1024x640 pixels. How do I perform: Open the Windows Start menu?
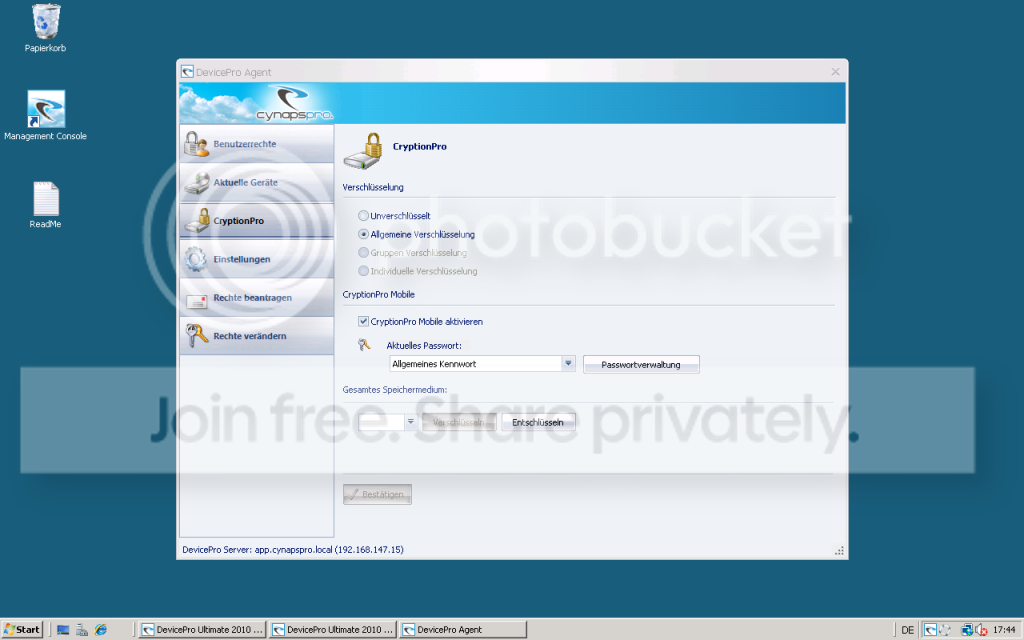pos(22,630)
